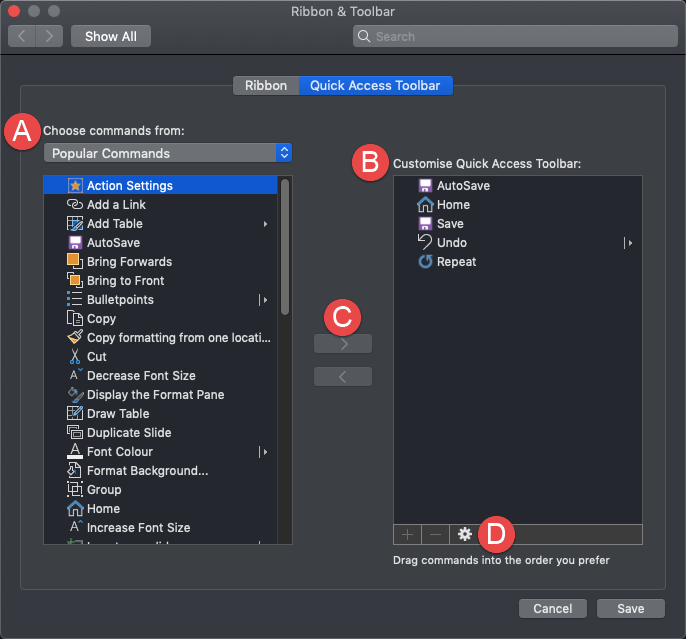The width and height of the screenshot is (686, 639).
Task: Click the Decrease Font Size icon
Action: (x=75, y=375)
